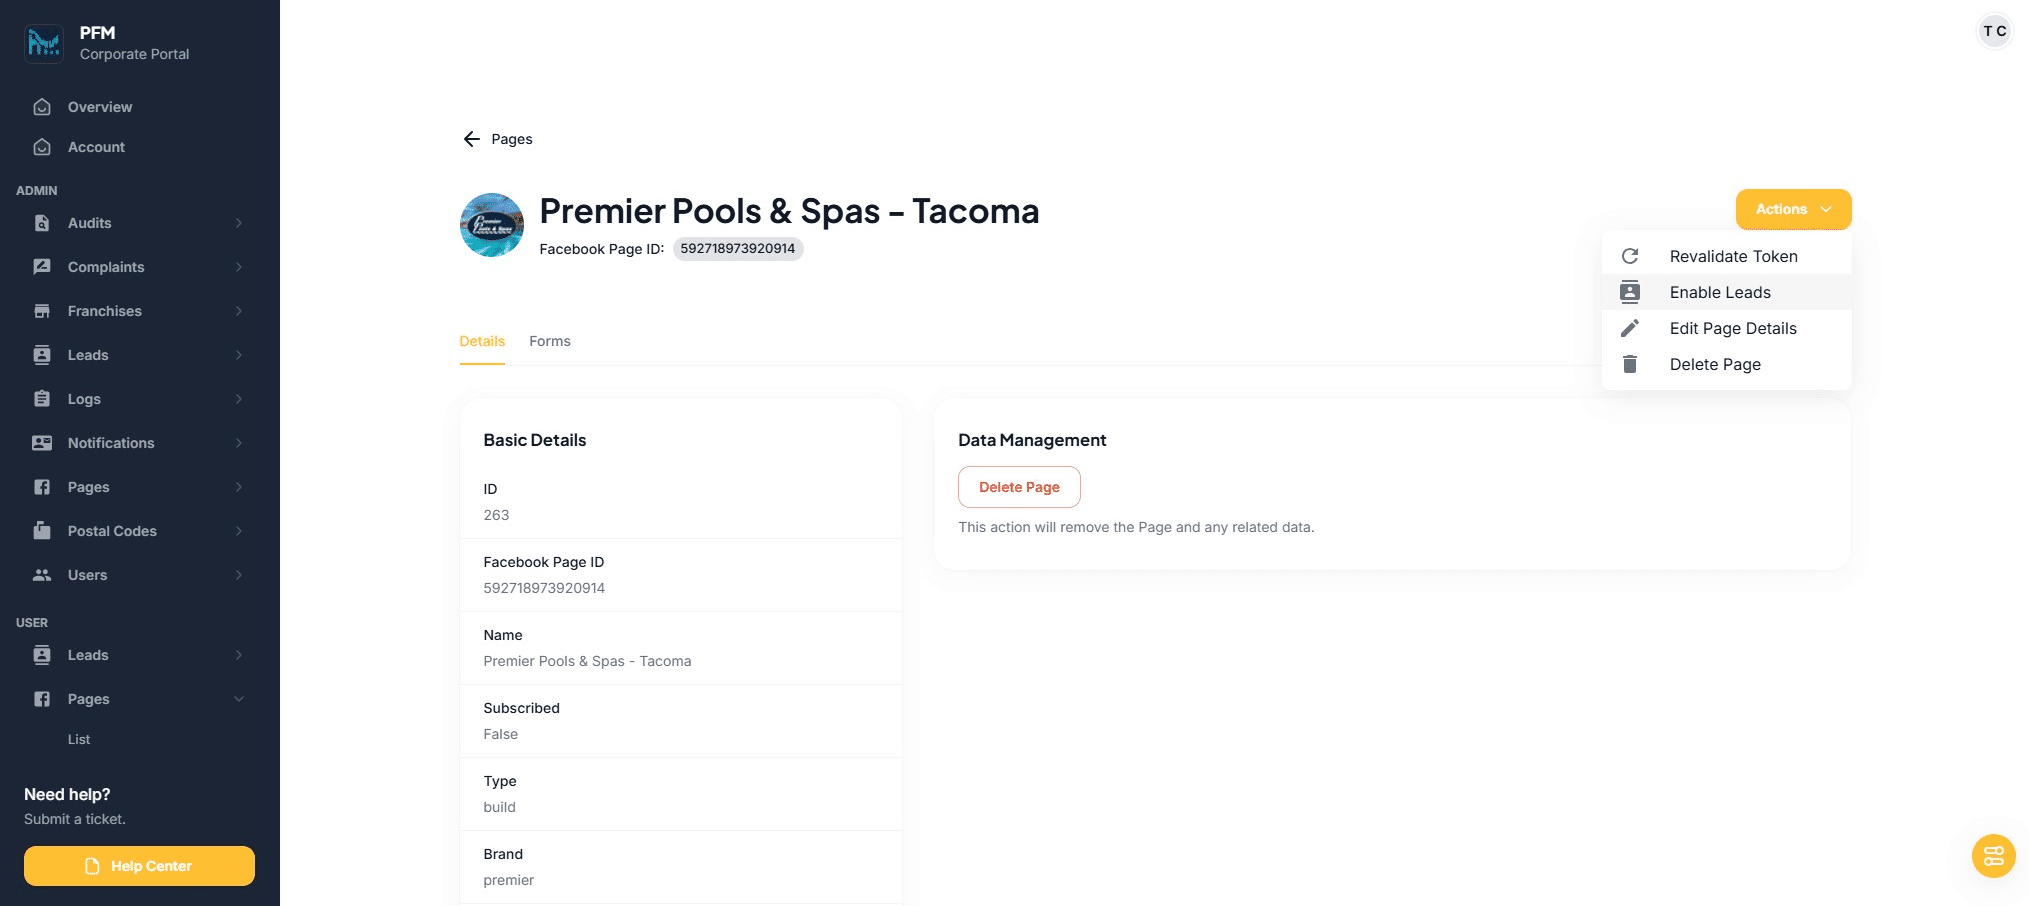Collapse the User Pages sidebar section
This screenshot has width=2029, height=906.
239,699
